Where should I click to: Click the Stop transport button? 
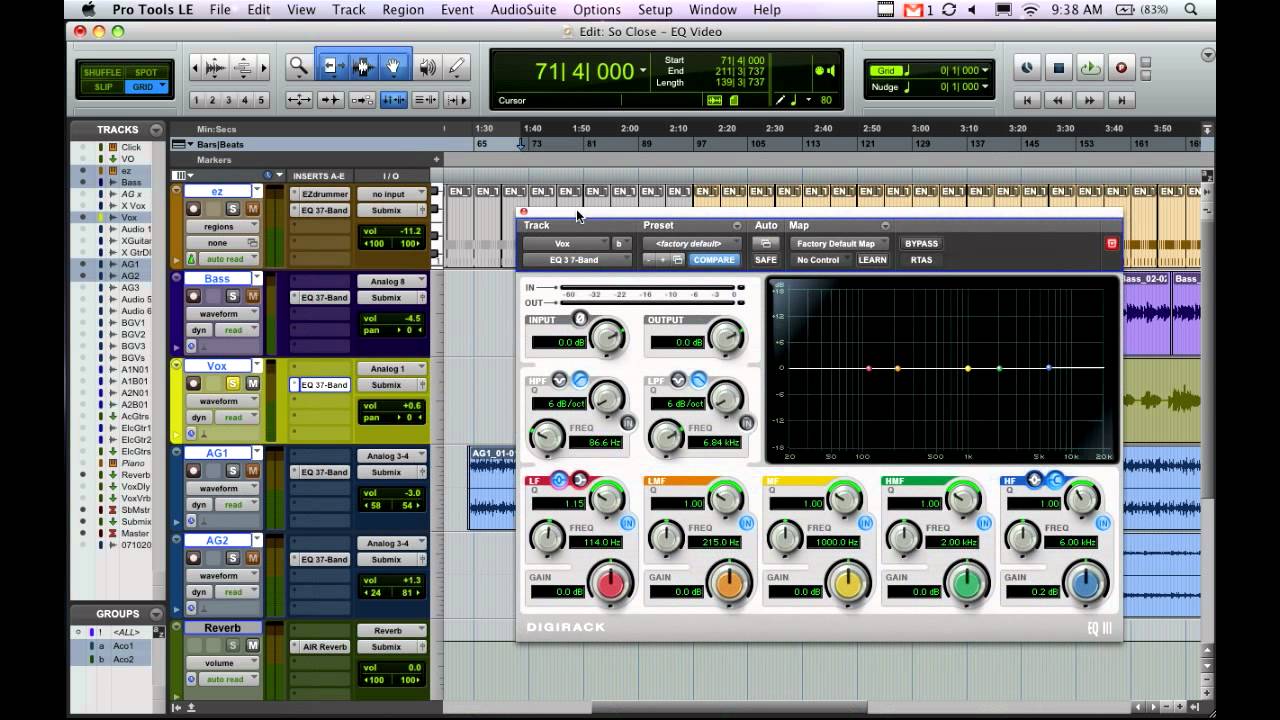[1059, 68]
